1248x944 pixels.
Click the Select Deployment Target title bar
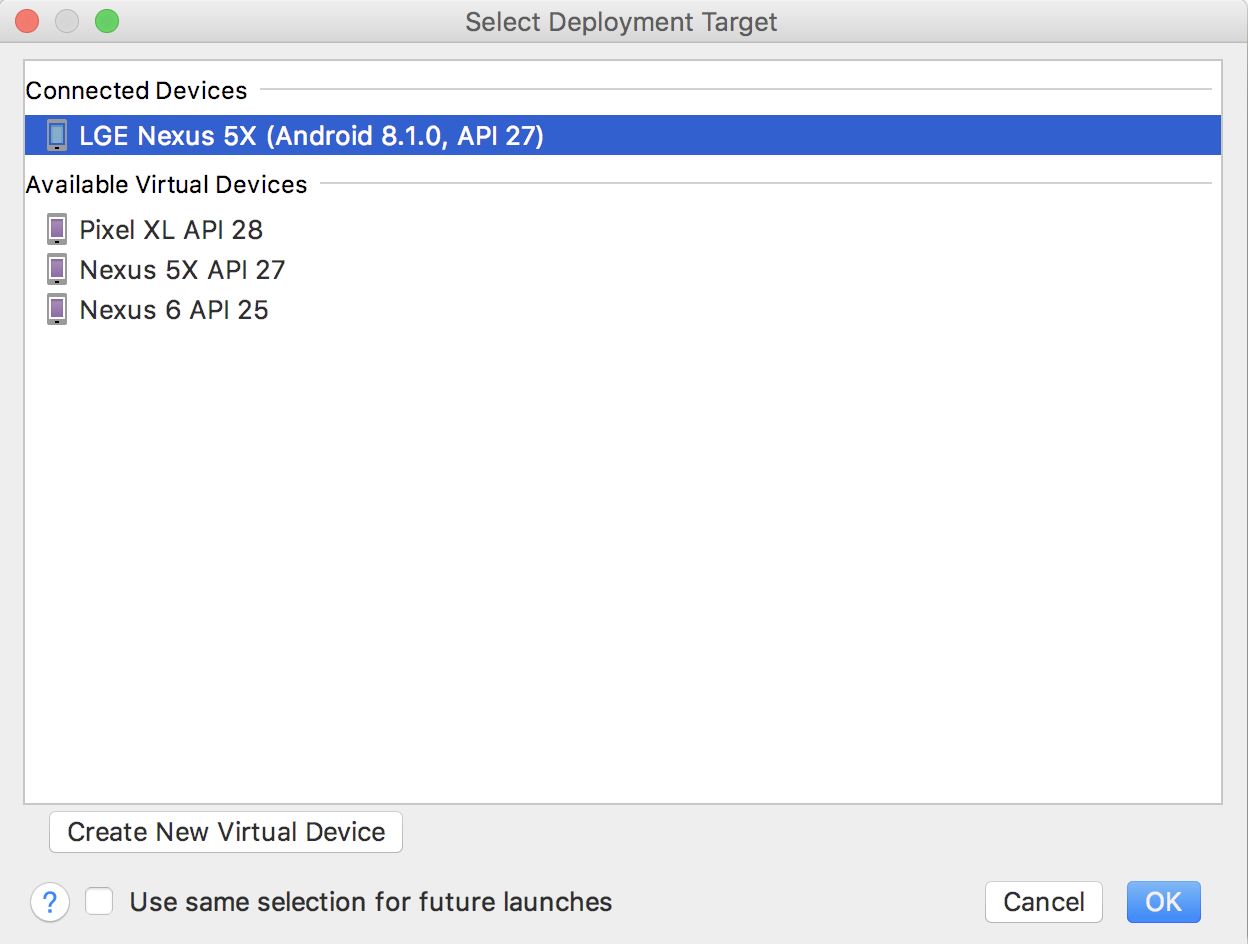pos(621,21)
